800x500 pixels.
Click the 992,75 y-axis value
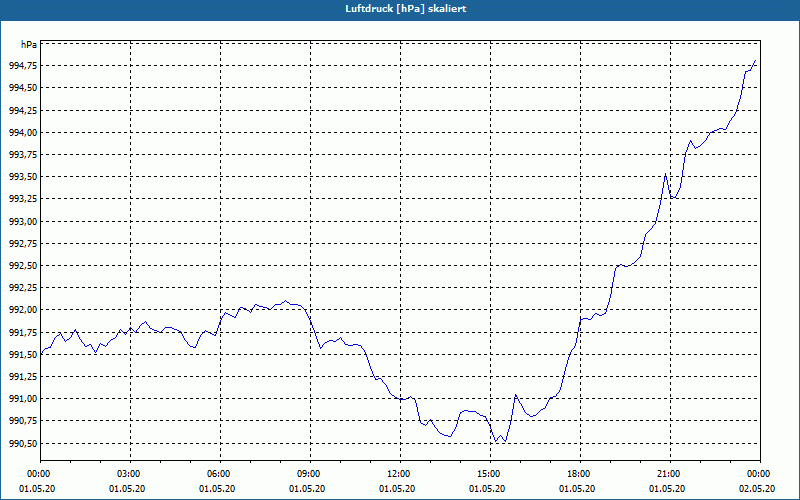(23, 243)
